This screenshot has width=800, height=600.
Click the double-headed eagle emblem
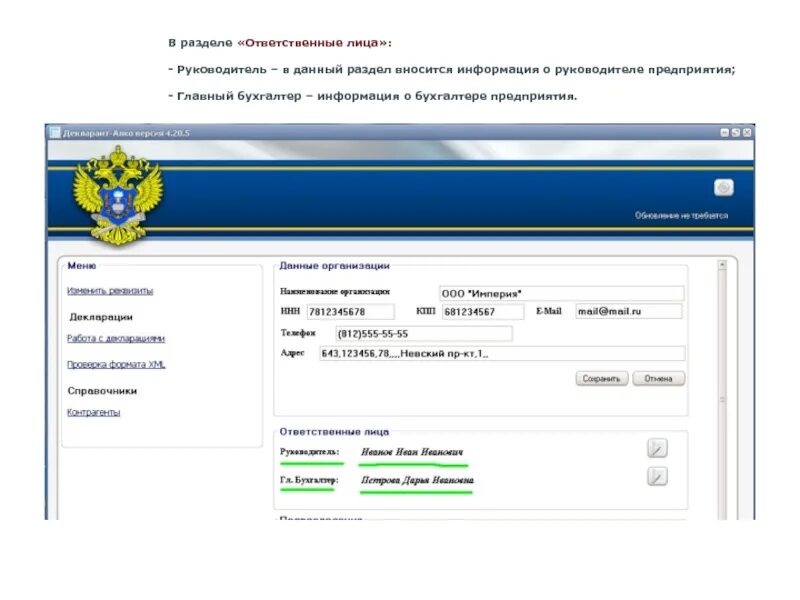(x=118, y=195)
